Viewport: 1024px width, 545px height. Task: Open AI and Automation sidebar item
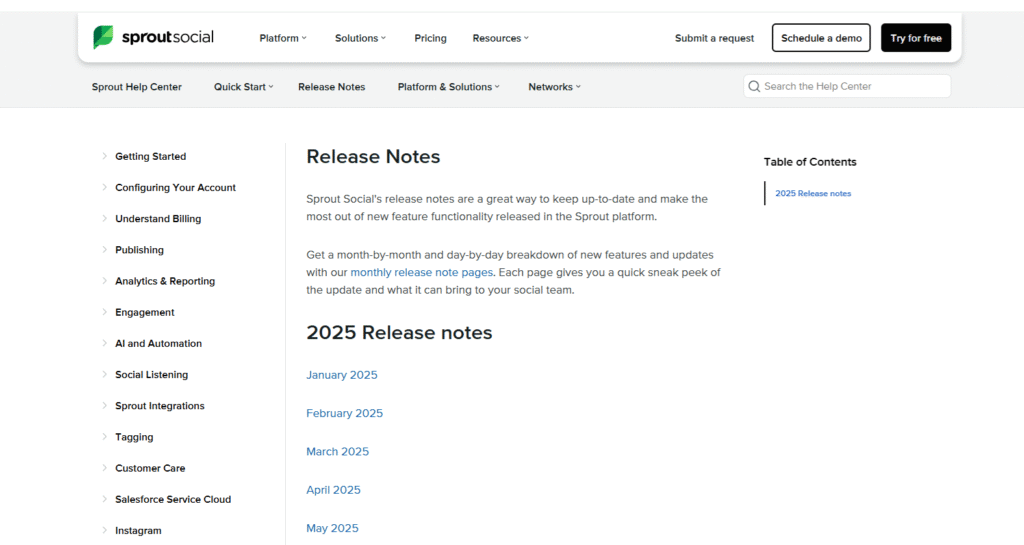coord(158,343)
